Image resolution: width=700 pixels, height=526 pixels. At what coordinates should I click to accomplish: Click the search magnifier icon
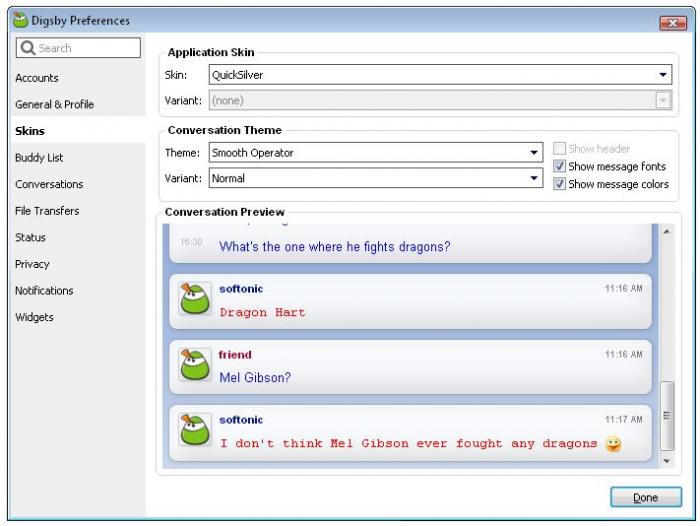(x=28, y=48)
